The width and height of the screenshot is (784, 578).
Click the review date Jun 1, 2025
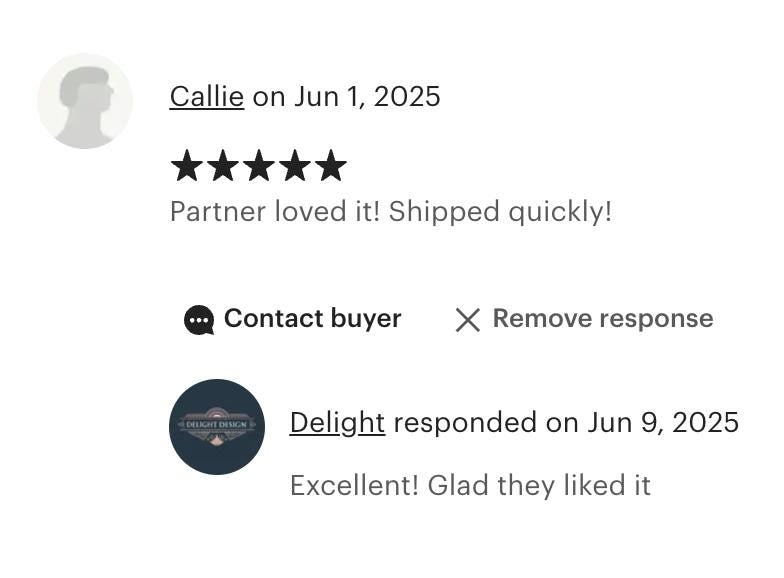click(367, 97)
